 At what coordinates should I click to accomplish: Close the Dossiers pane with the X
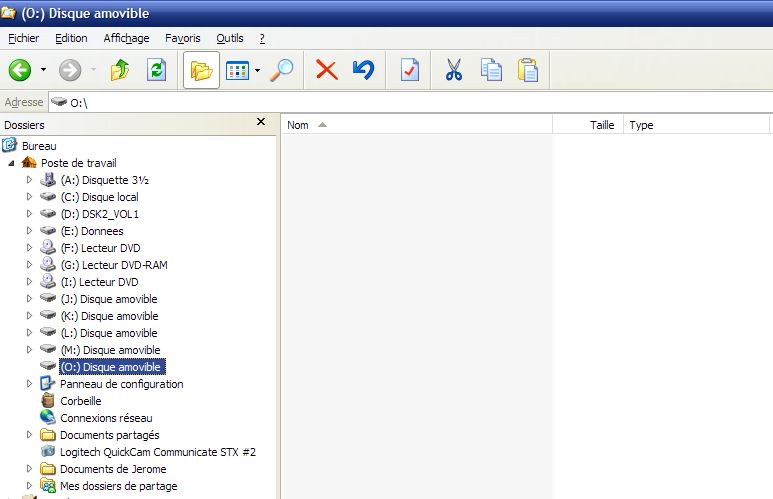pyautogui.click(x=261, y=122)
